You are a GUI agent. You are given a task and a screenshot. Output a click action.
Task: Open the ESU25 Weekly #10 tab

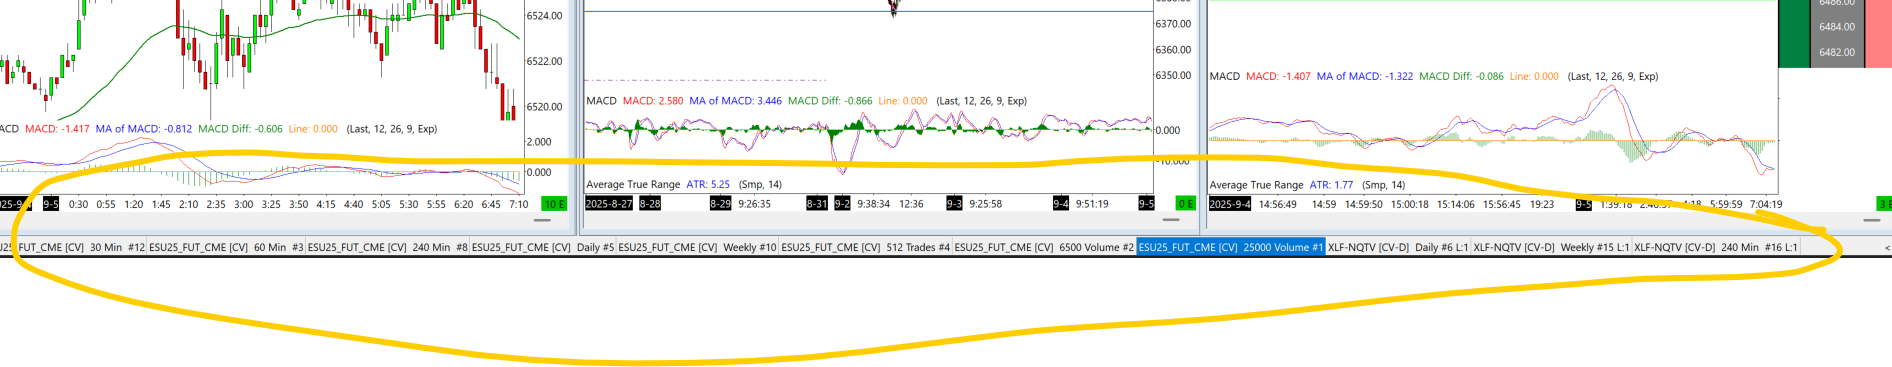(x=698, y=247)
